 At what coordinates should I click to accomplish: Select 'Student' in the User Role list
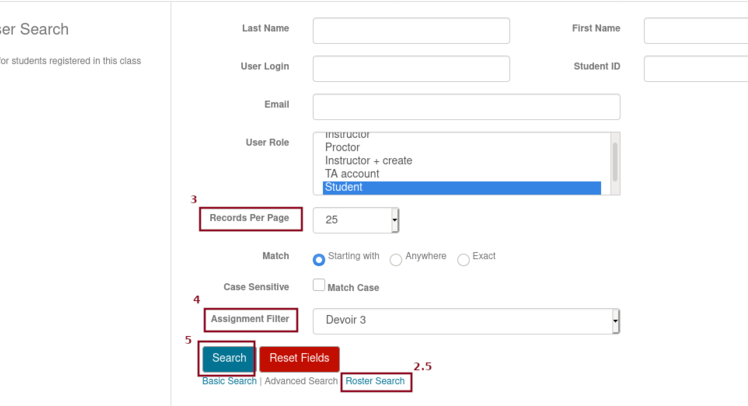pos(462,187)
